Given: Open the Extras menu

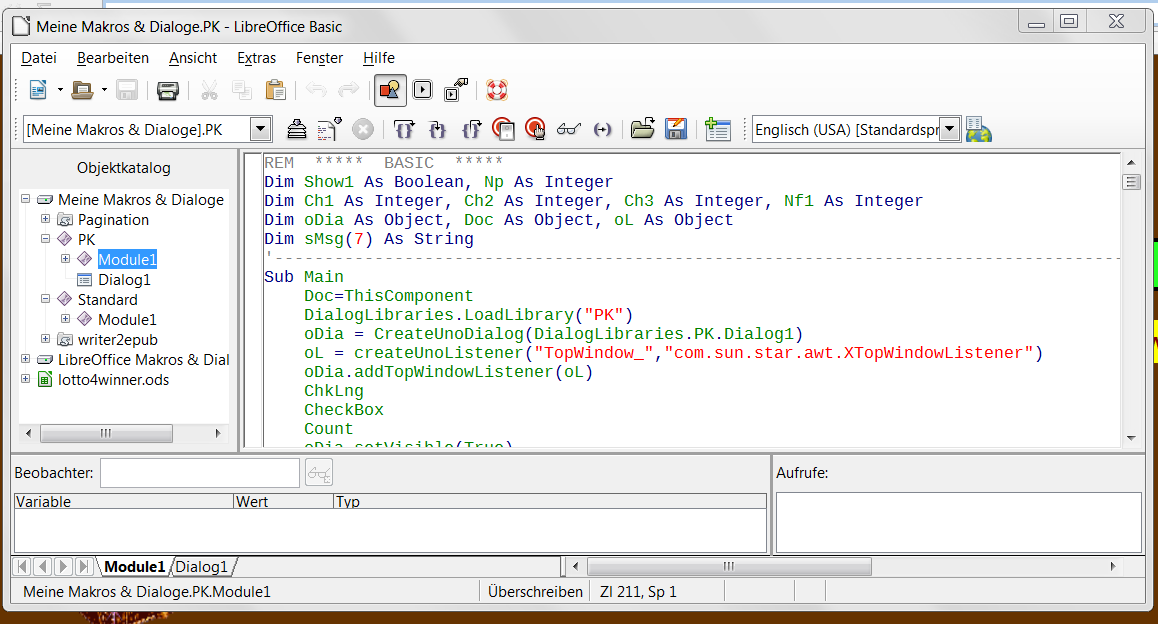Looking at the screenshot, I should coord(256,58).
